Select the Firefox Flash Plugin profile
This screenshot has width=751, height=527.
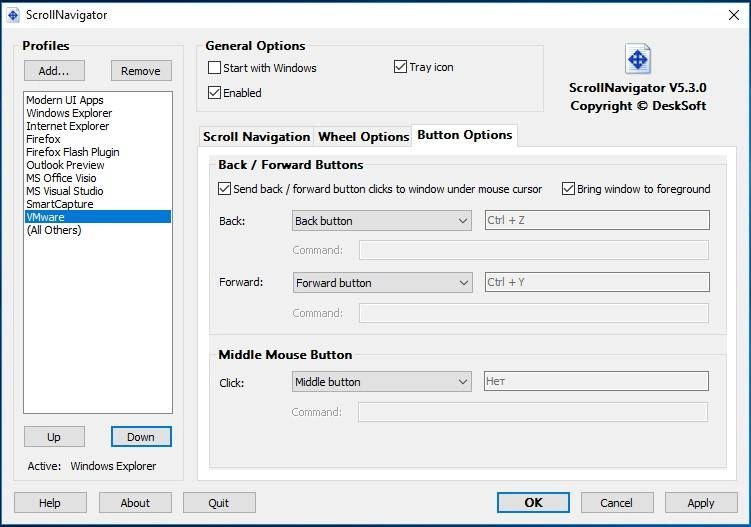[98, 152]
